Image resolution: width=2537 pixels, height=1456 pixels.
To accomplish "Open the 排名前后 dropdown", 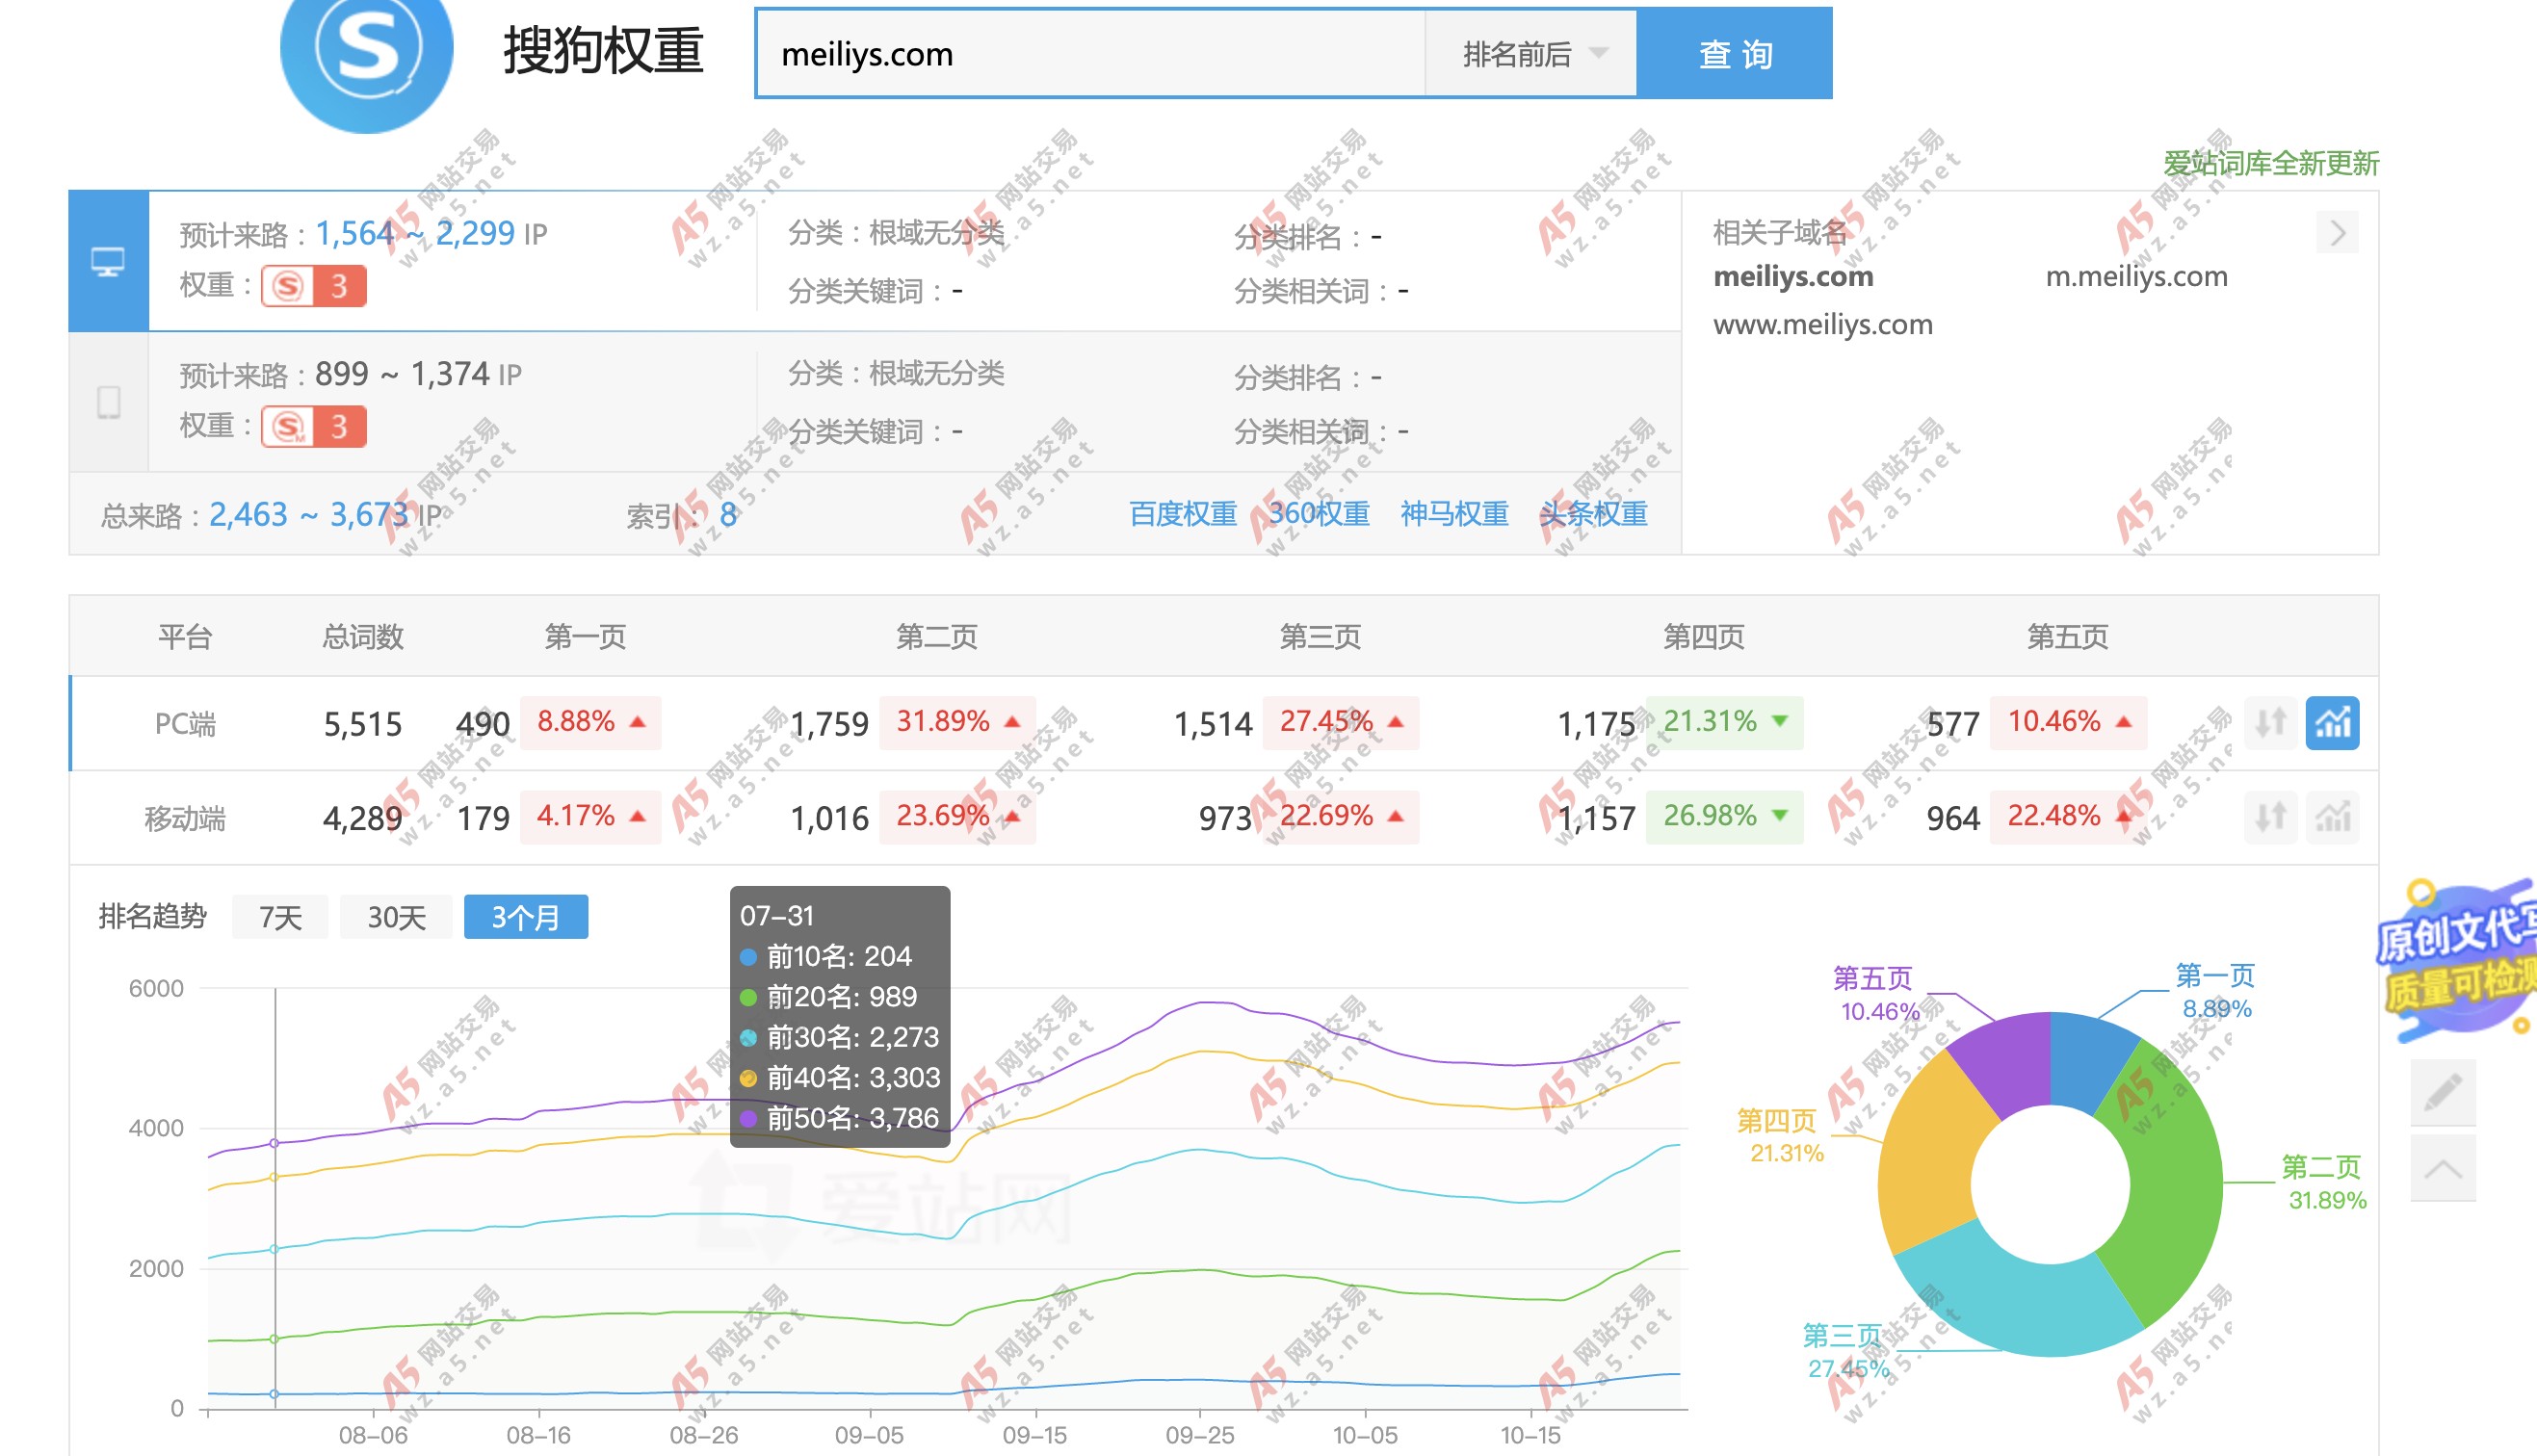I will (x=1531, y=54).
